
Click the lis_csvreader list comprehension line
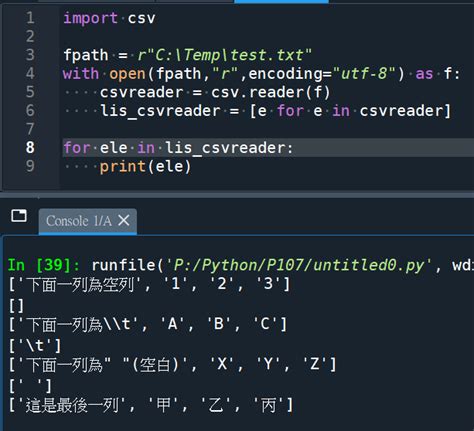pos(276,111)
